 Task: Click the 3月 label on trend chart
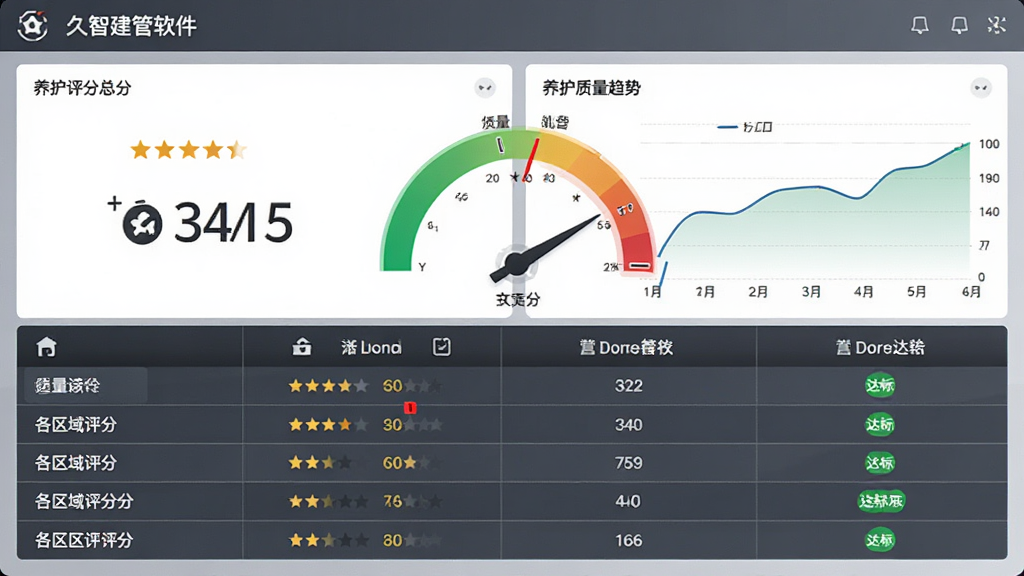pyautogui.click(x=811, y=292)
